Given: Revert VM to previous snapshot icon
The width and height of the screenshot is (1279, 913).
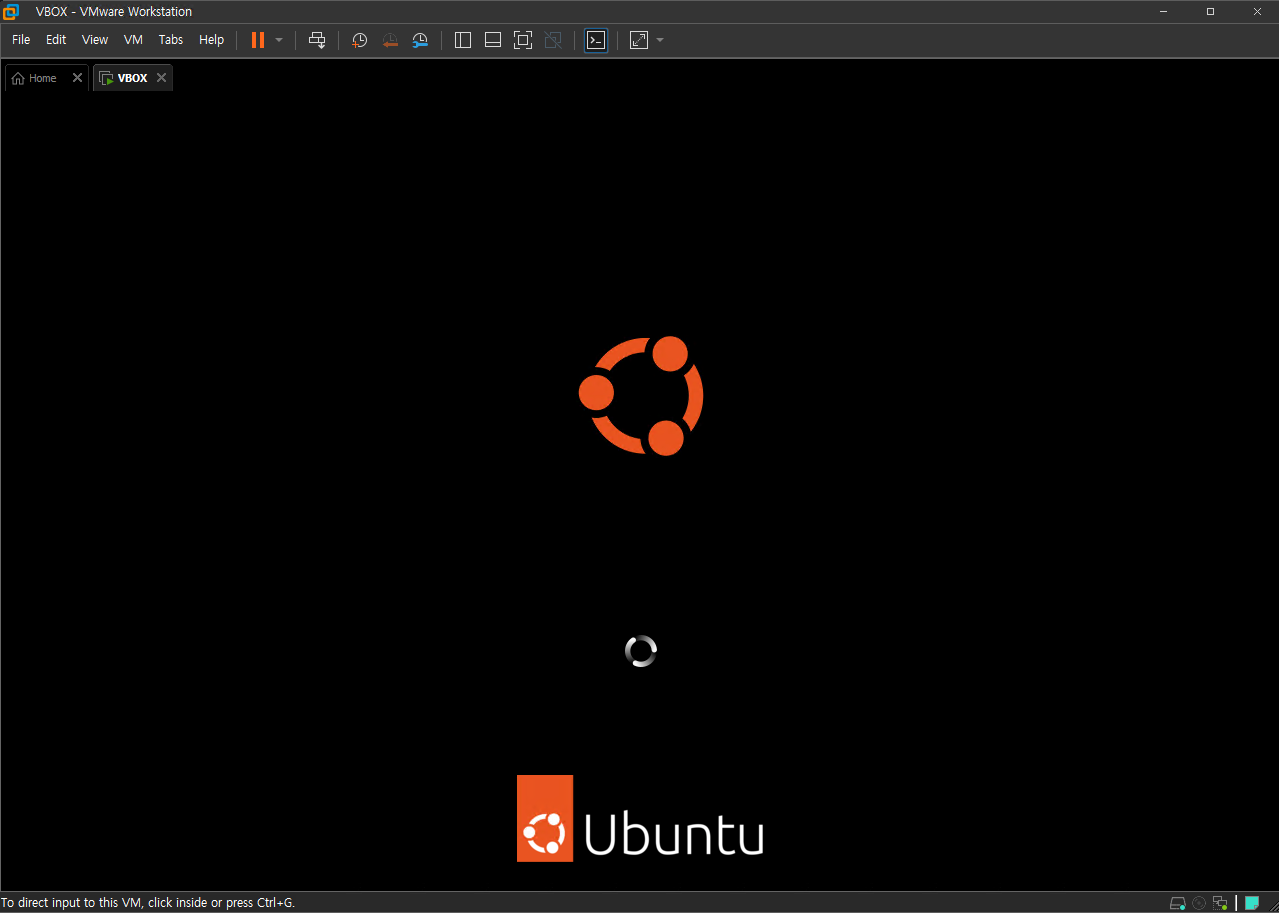Looking at the screenshot, I should coord(390,40).
